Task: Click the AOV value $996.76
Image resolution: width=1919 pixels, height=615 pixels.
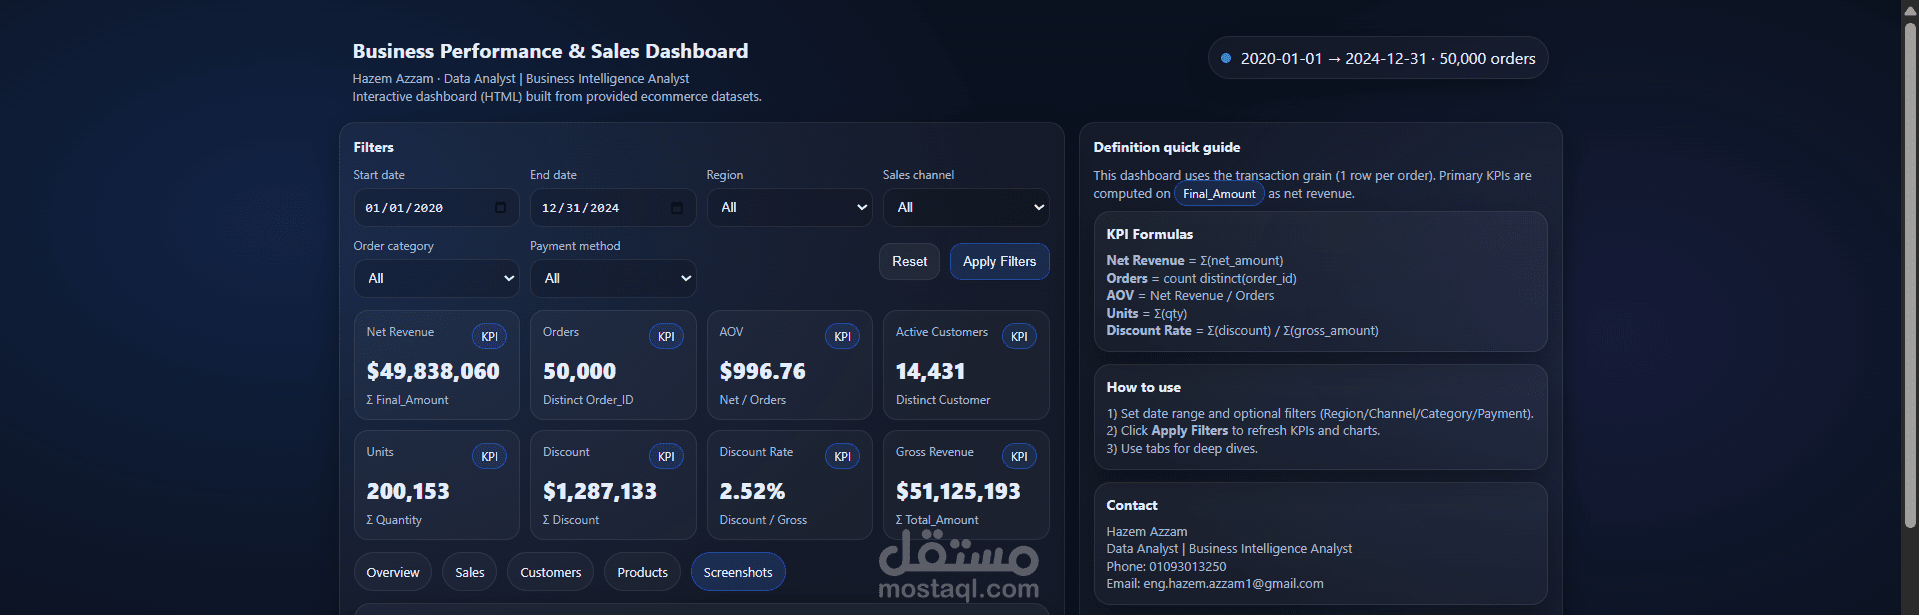Action: pyautogui.click(x=762, y=372)
